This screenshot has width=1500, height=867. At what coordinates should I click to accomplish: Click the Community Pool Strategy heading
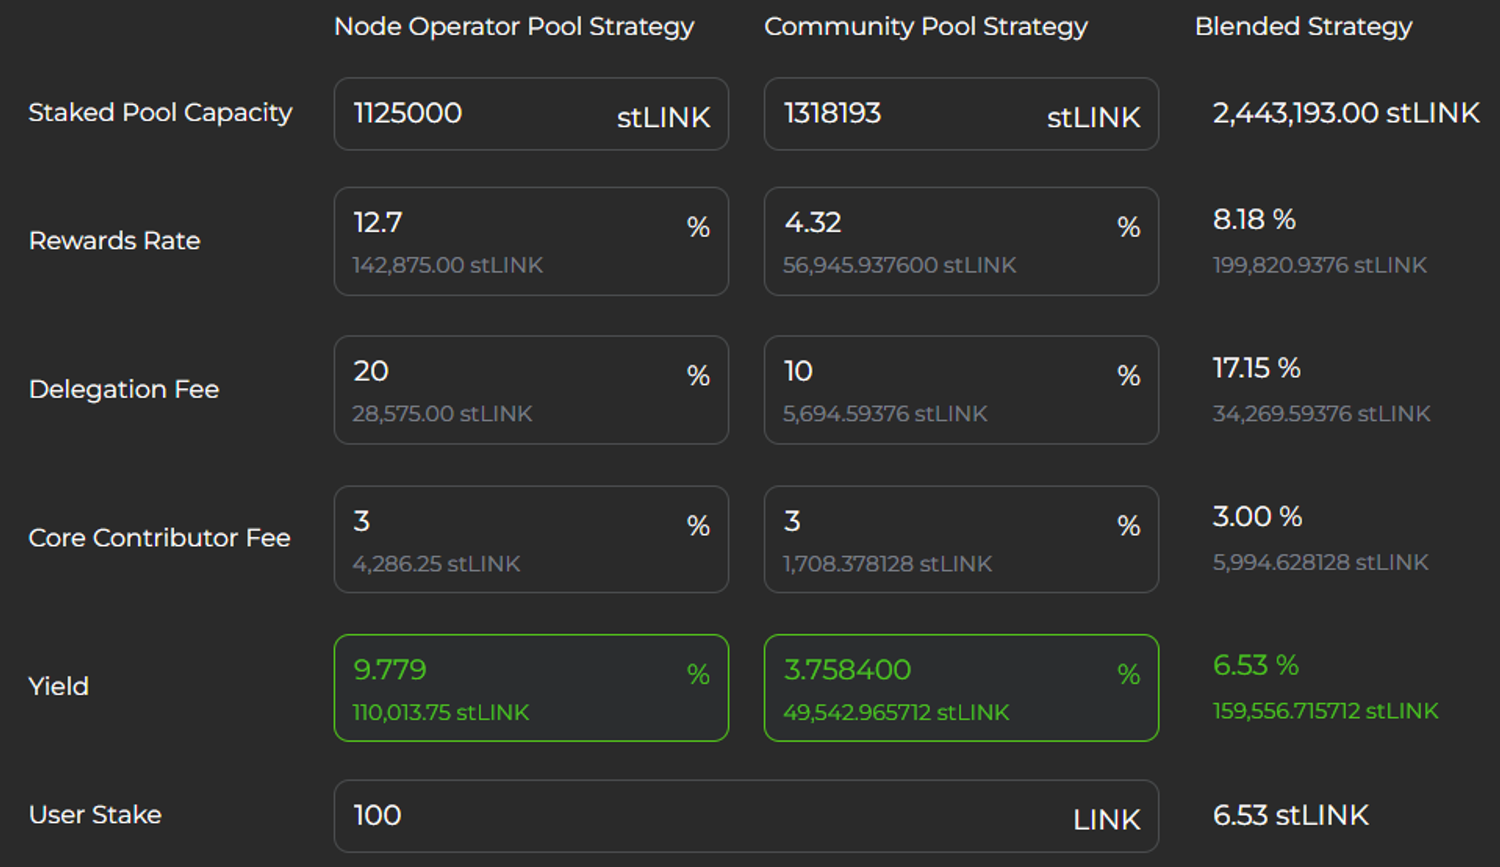point(926,27)
